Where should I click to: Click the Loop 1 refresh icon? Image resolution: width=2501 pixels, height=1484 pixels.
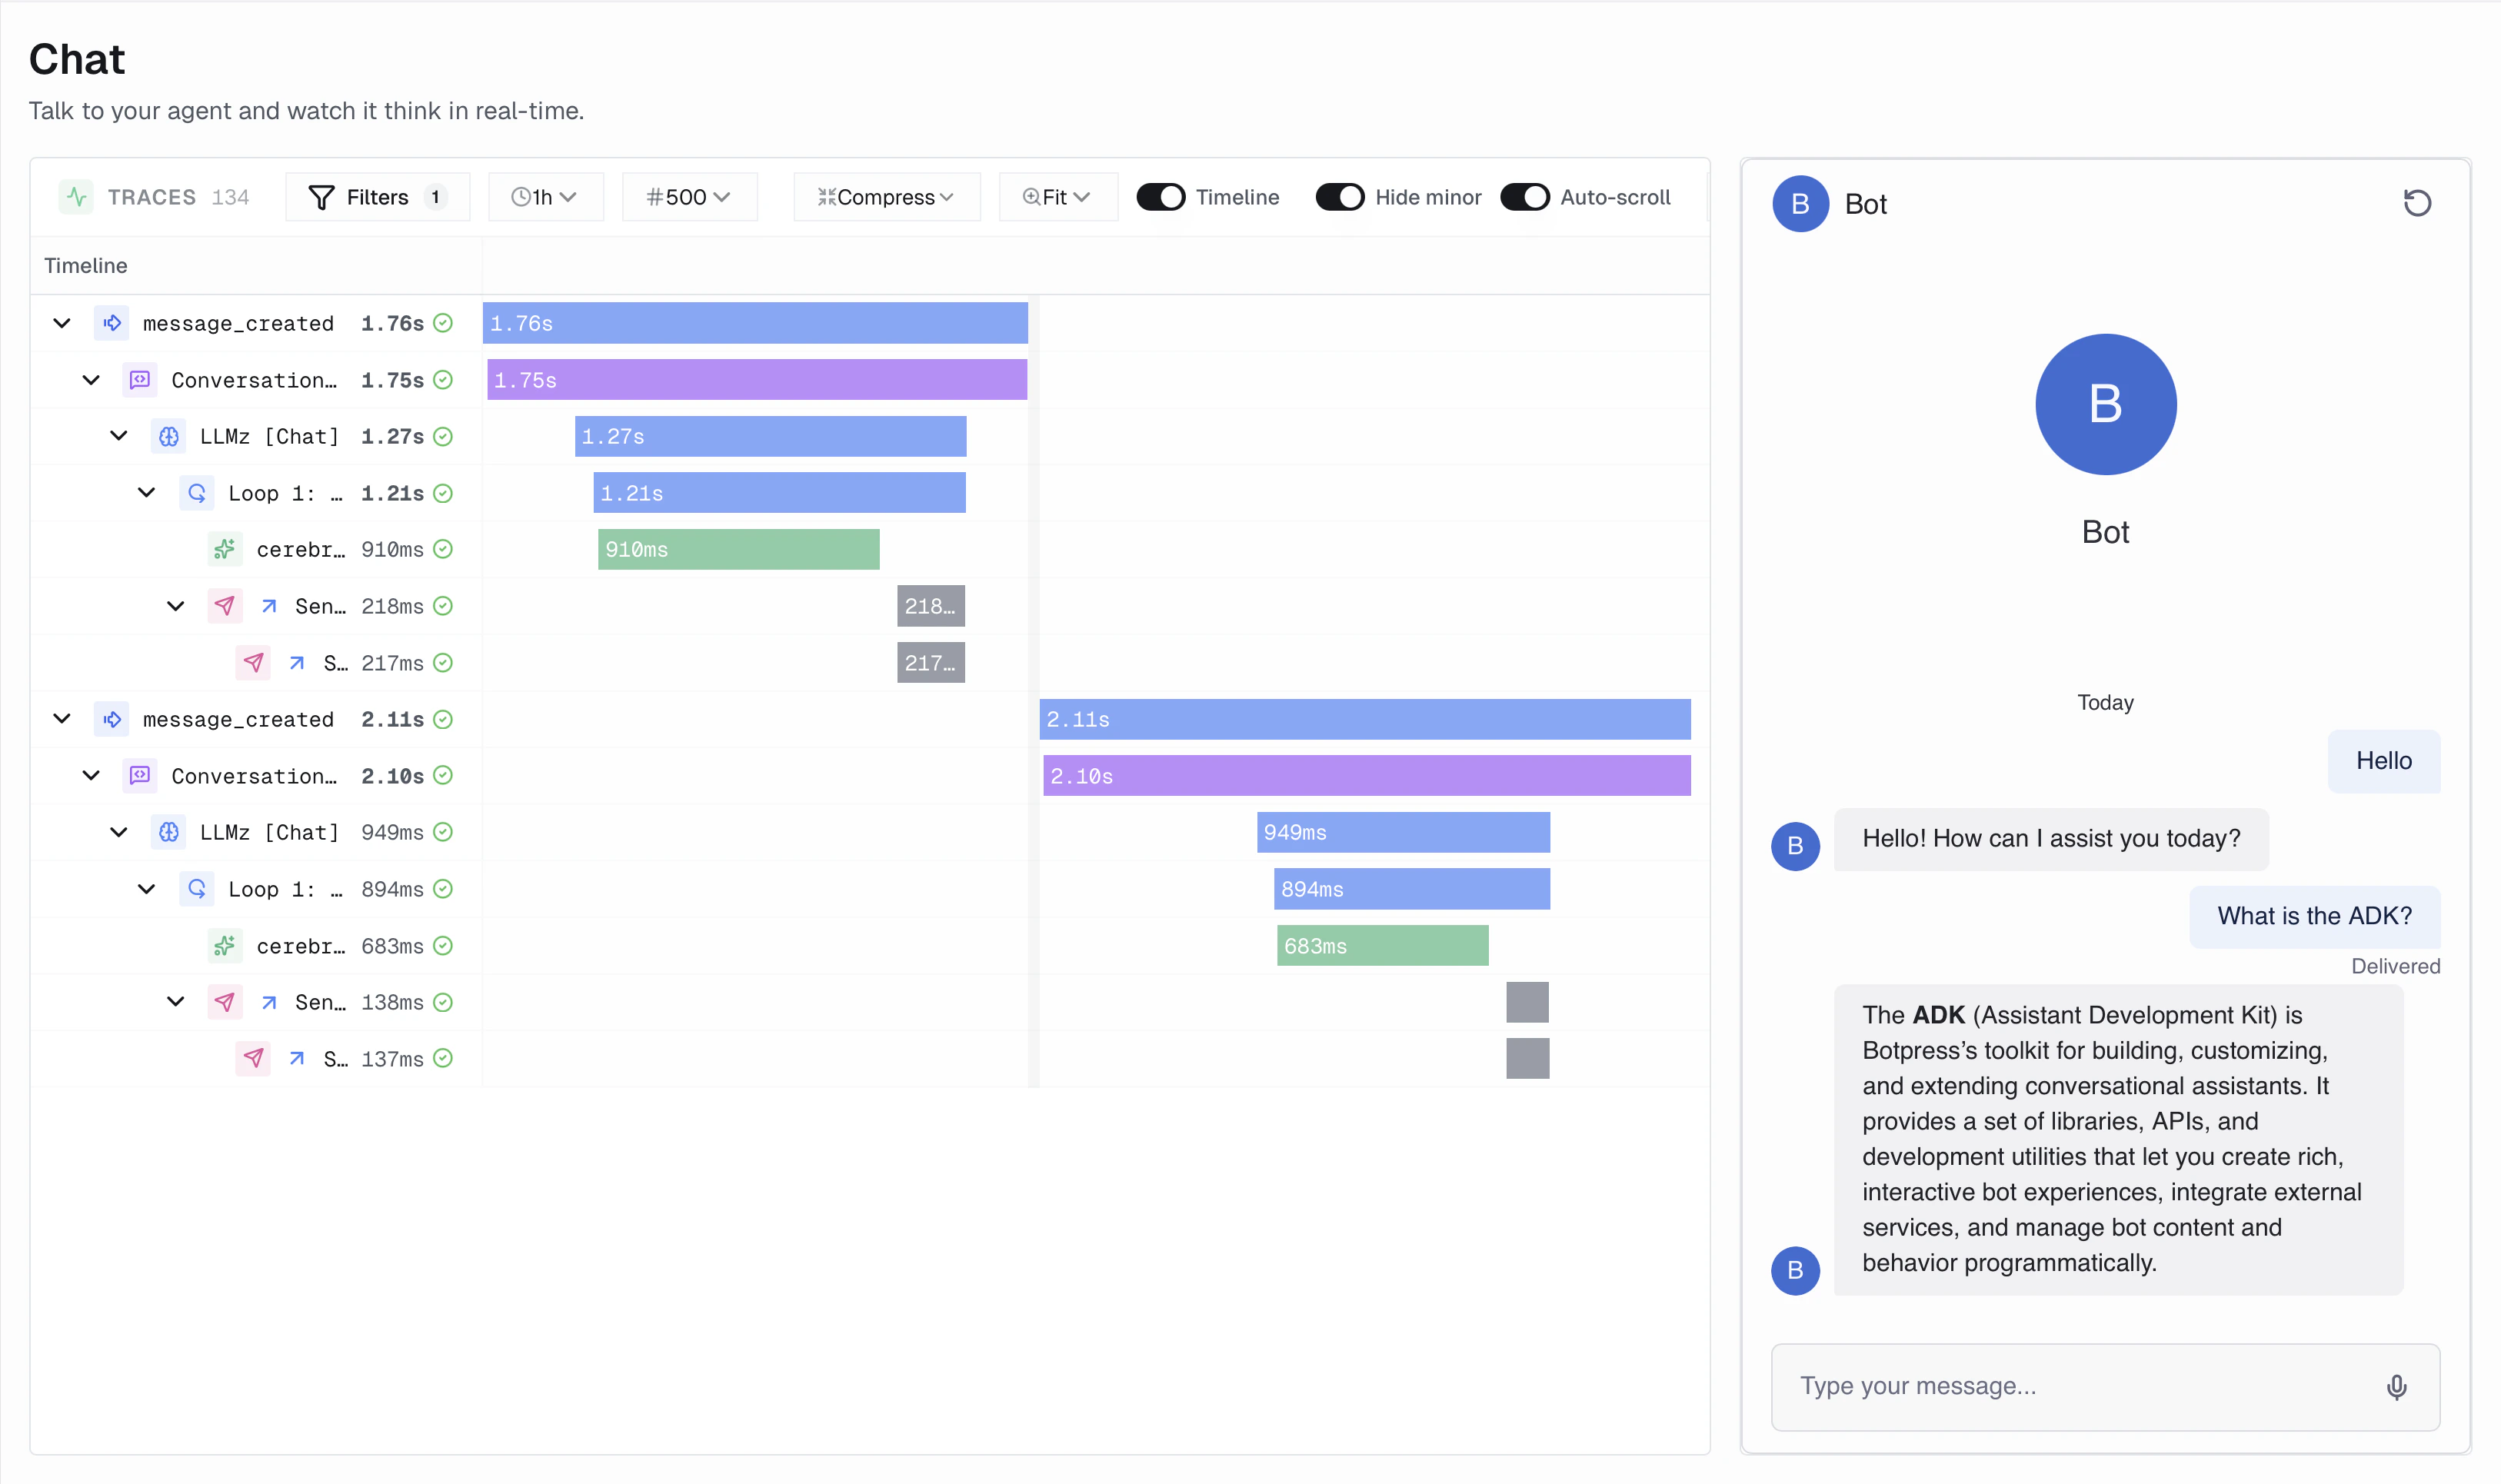pos(196,492)
